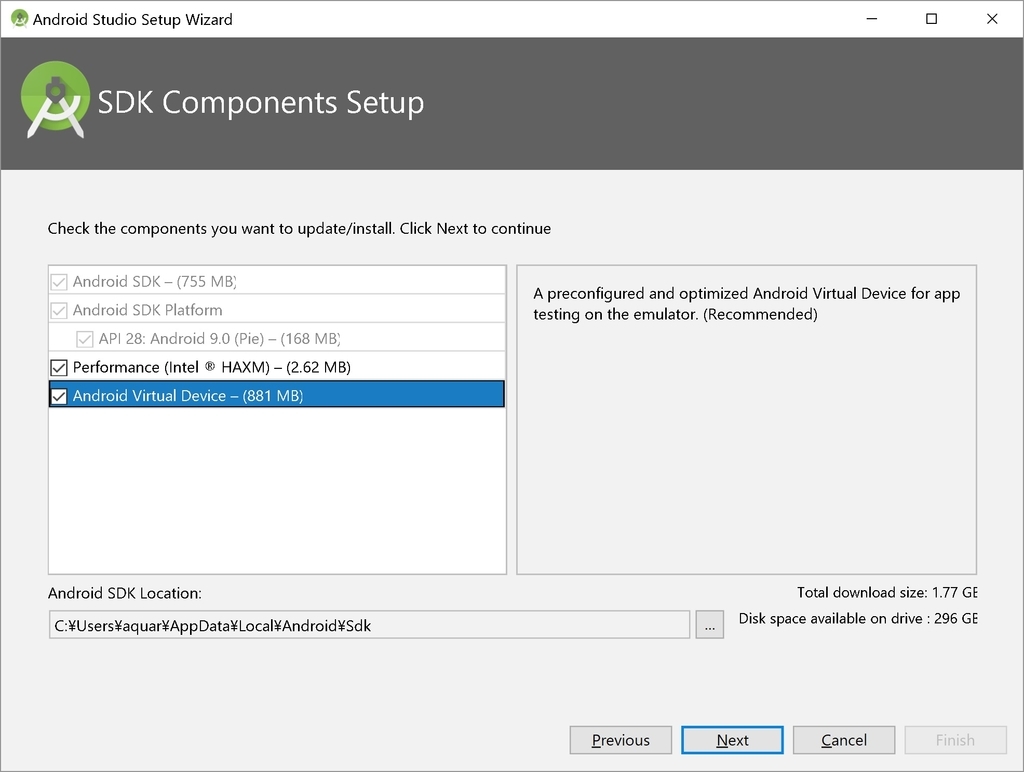
Task: Click the large Android Studio logo in header
Action: pyautogui.click(x=56, y=100)
